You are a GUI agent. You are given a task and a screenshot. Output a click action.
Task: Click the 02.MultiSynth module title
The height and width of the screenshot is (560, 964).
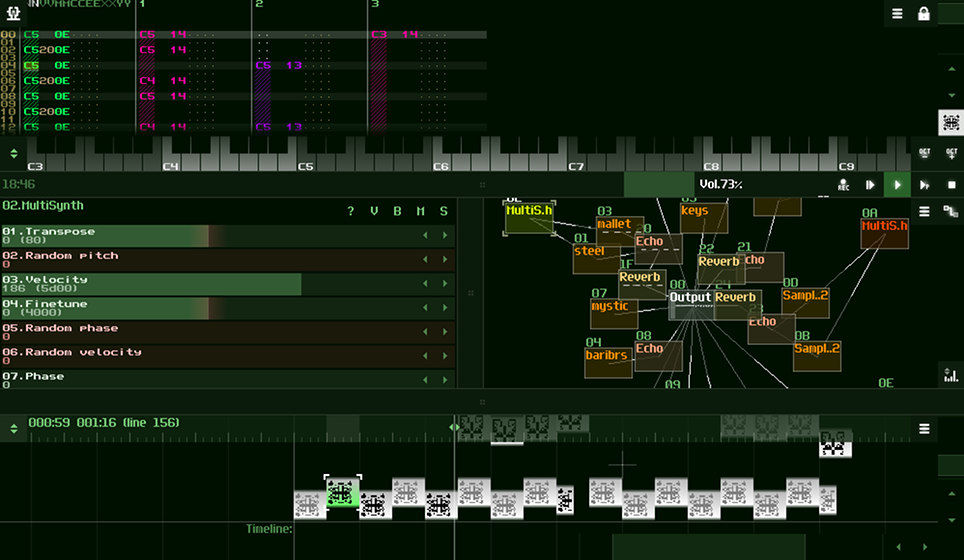[43, 205]
